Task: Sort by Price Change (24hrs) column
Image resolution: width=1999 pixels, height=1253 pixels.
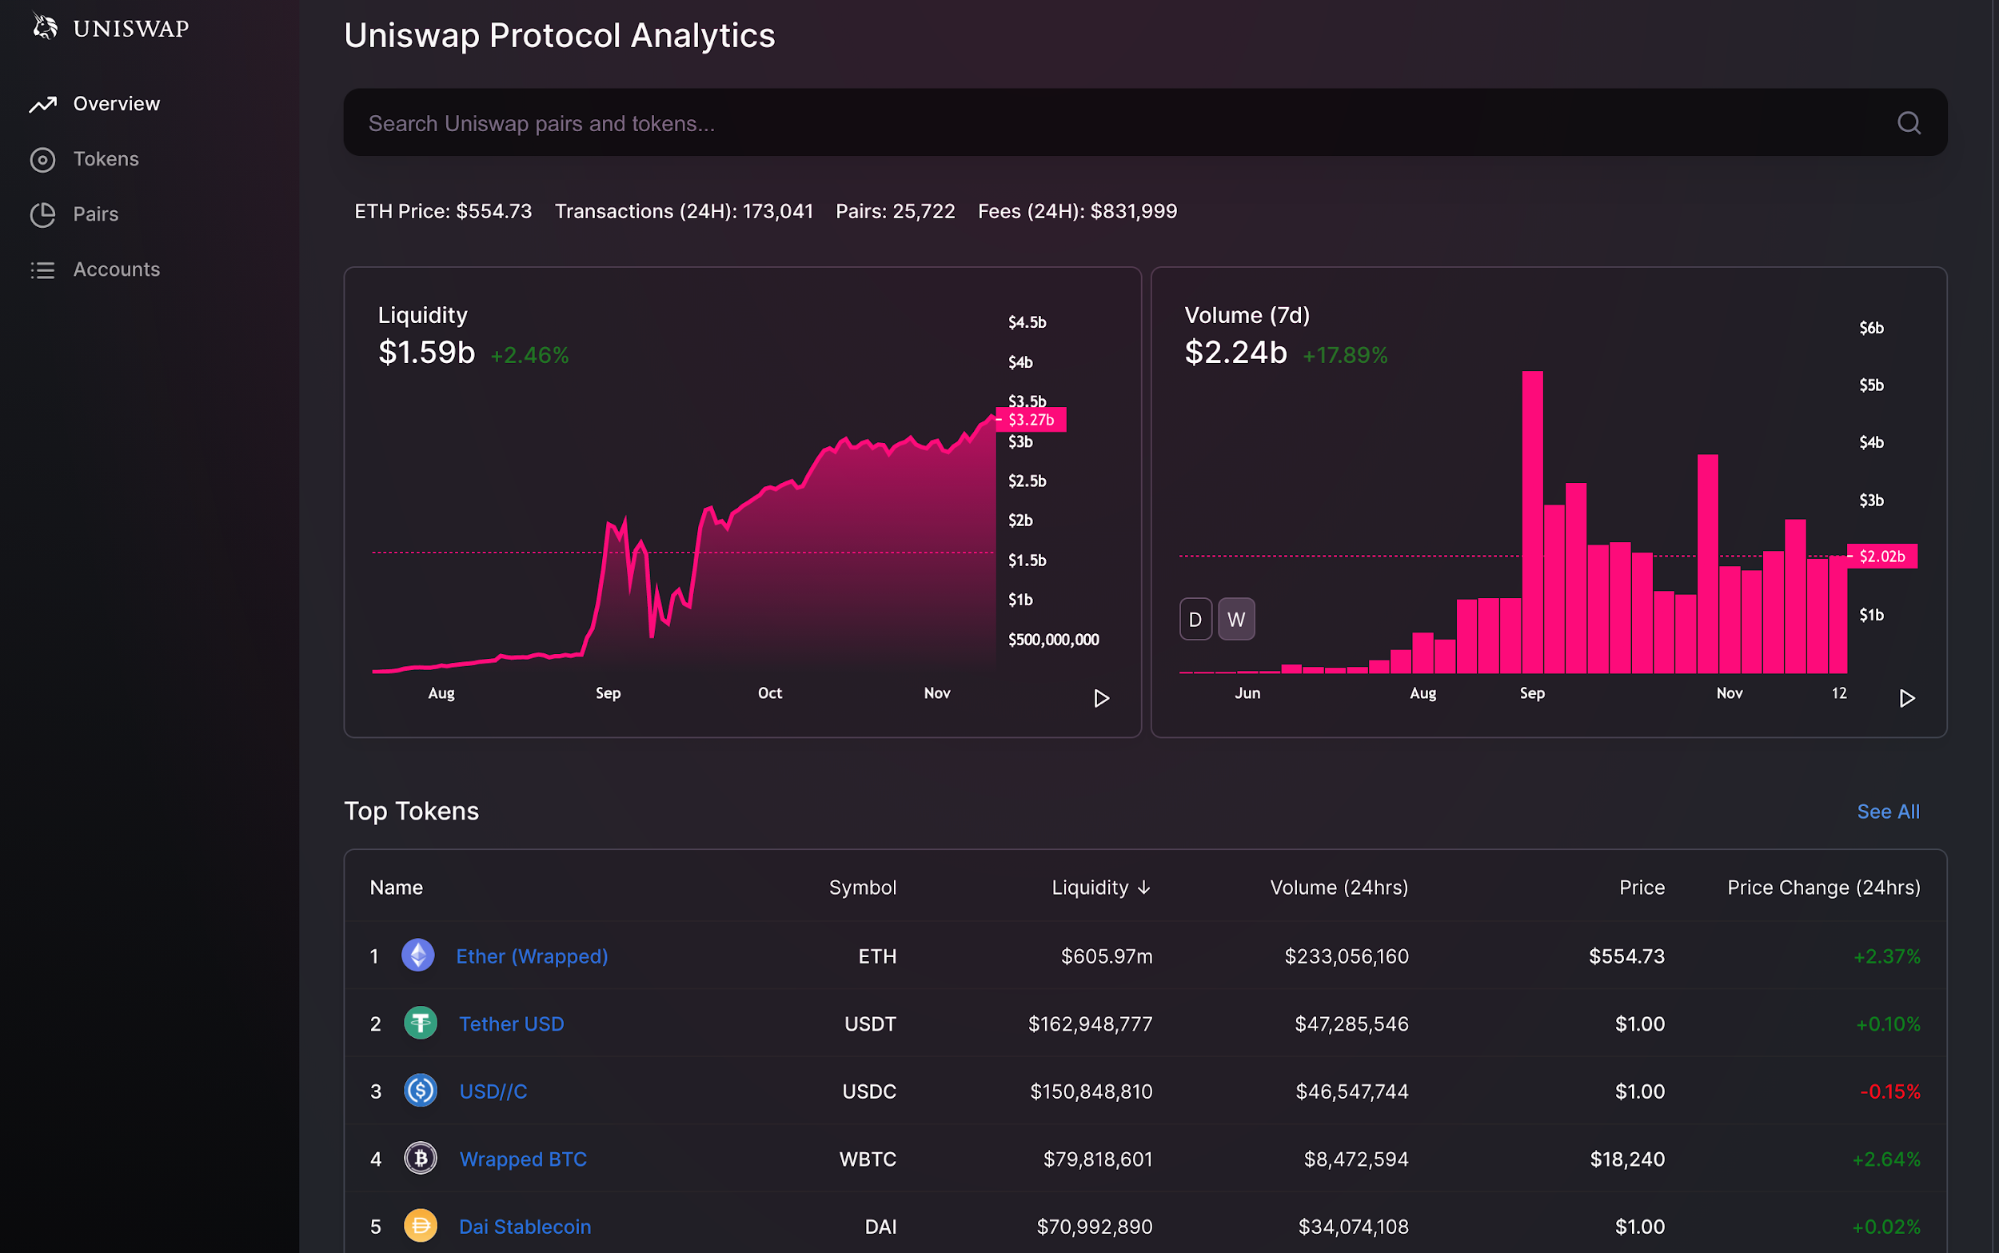Action: click(1824, 888)
